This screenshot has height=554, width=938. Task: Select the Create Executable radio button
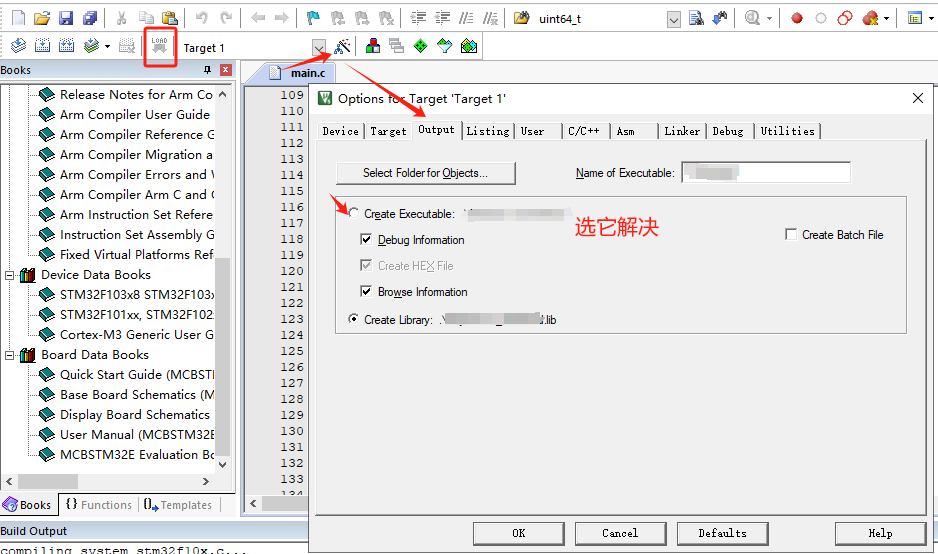[x=354, y=214]
